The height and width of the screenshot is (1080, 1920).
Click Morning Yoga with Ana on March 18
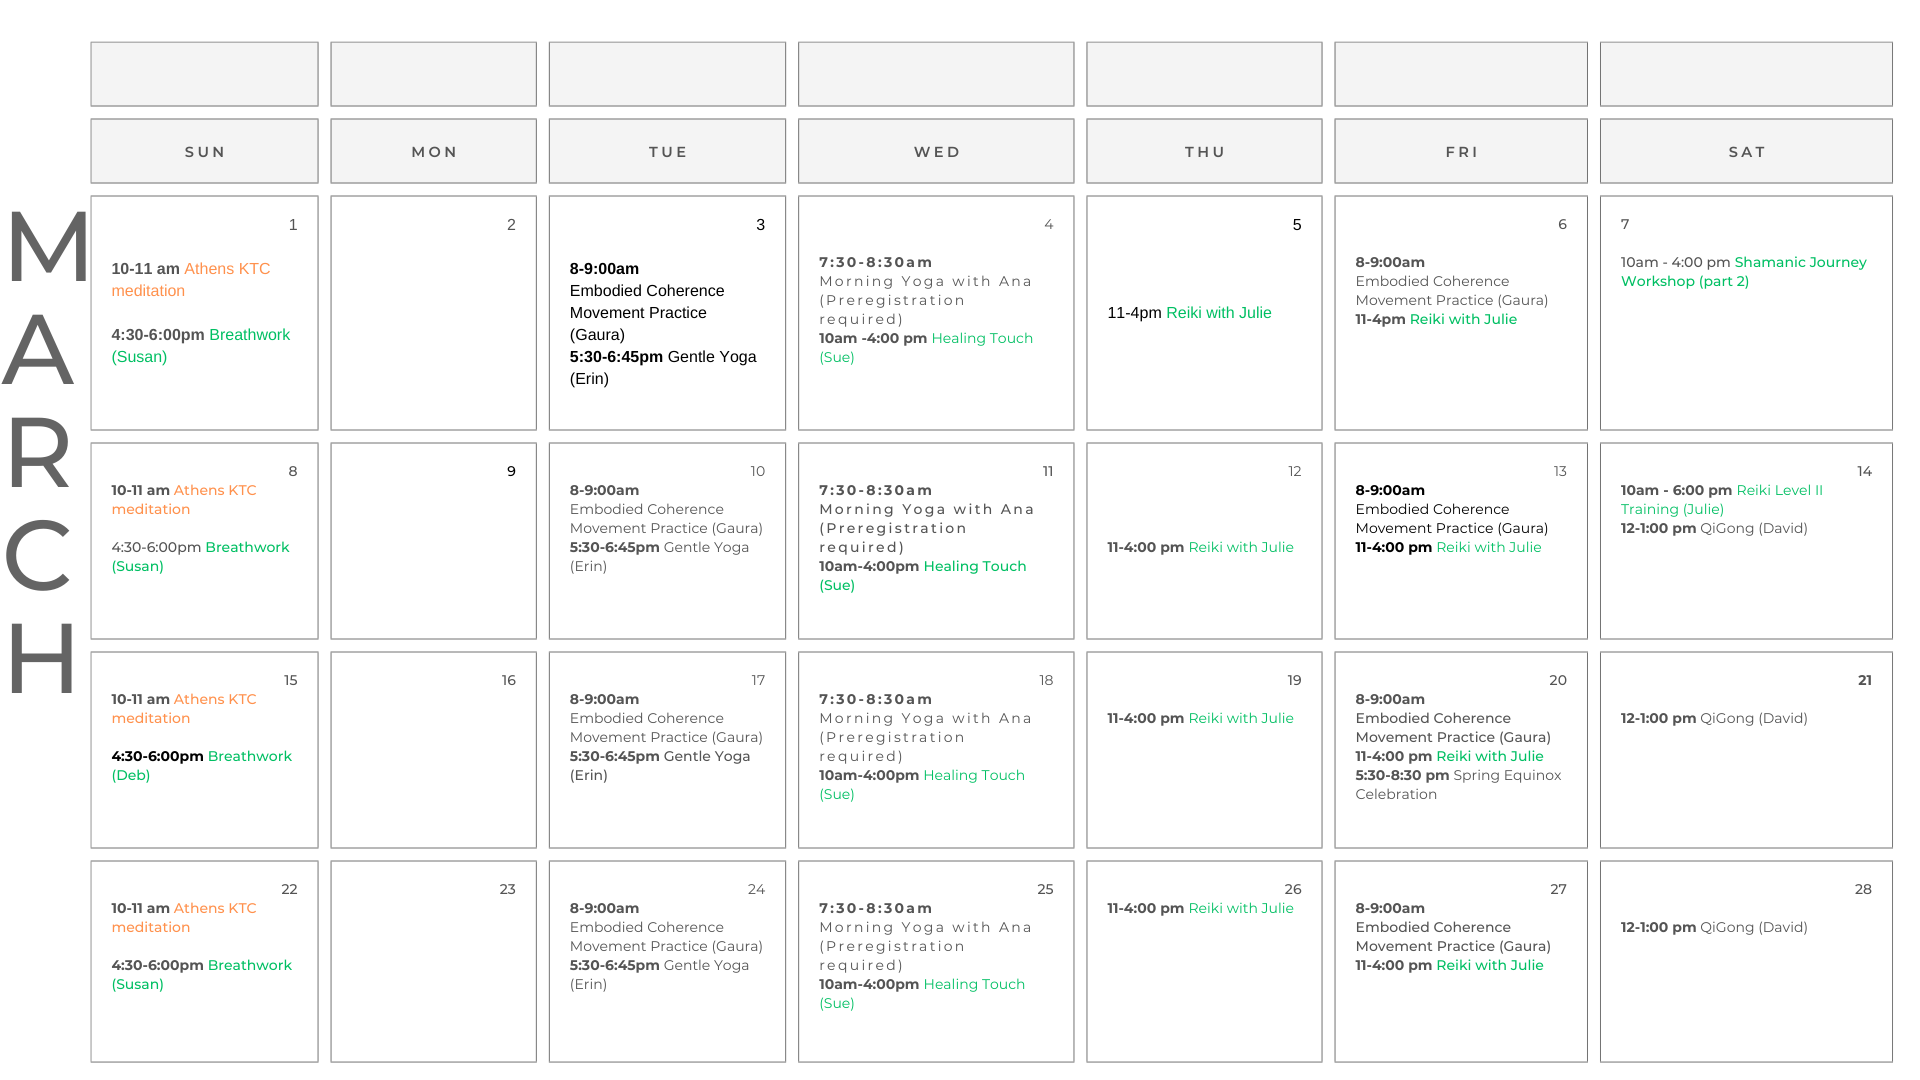point(924,719)
